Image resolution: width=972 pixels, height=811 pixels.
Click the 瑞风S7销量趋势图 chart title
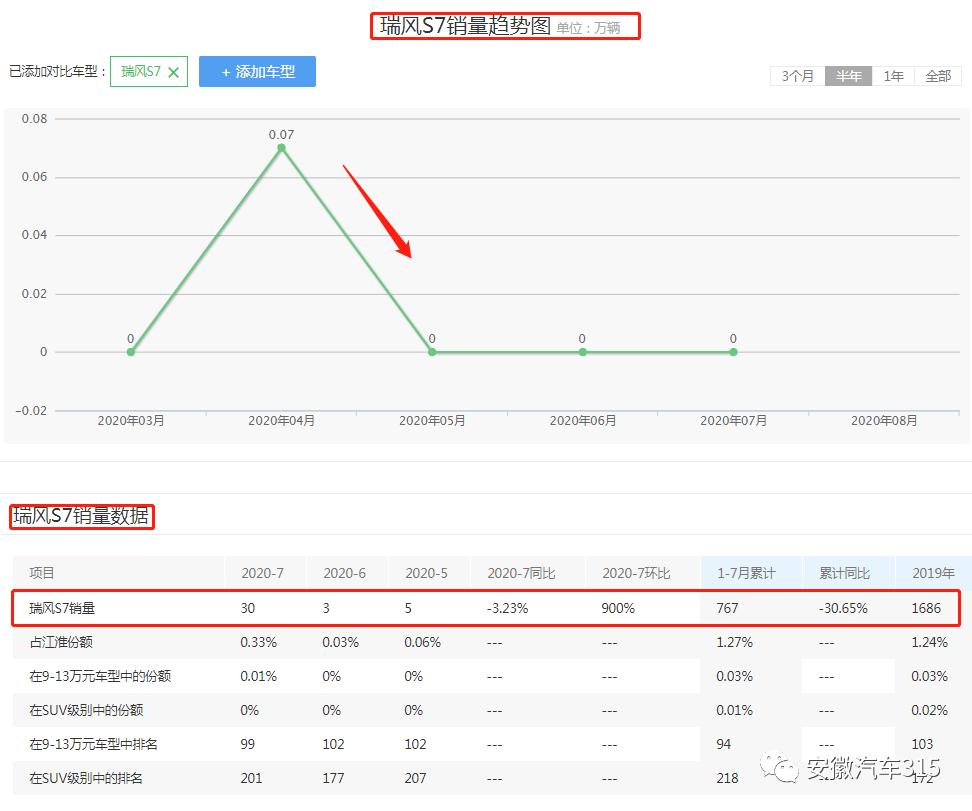[x=465, y=26]
